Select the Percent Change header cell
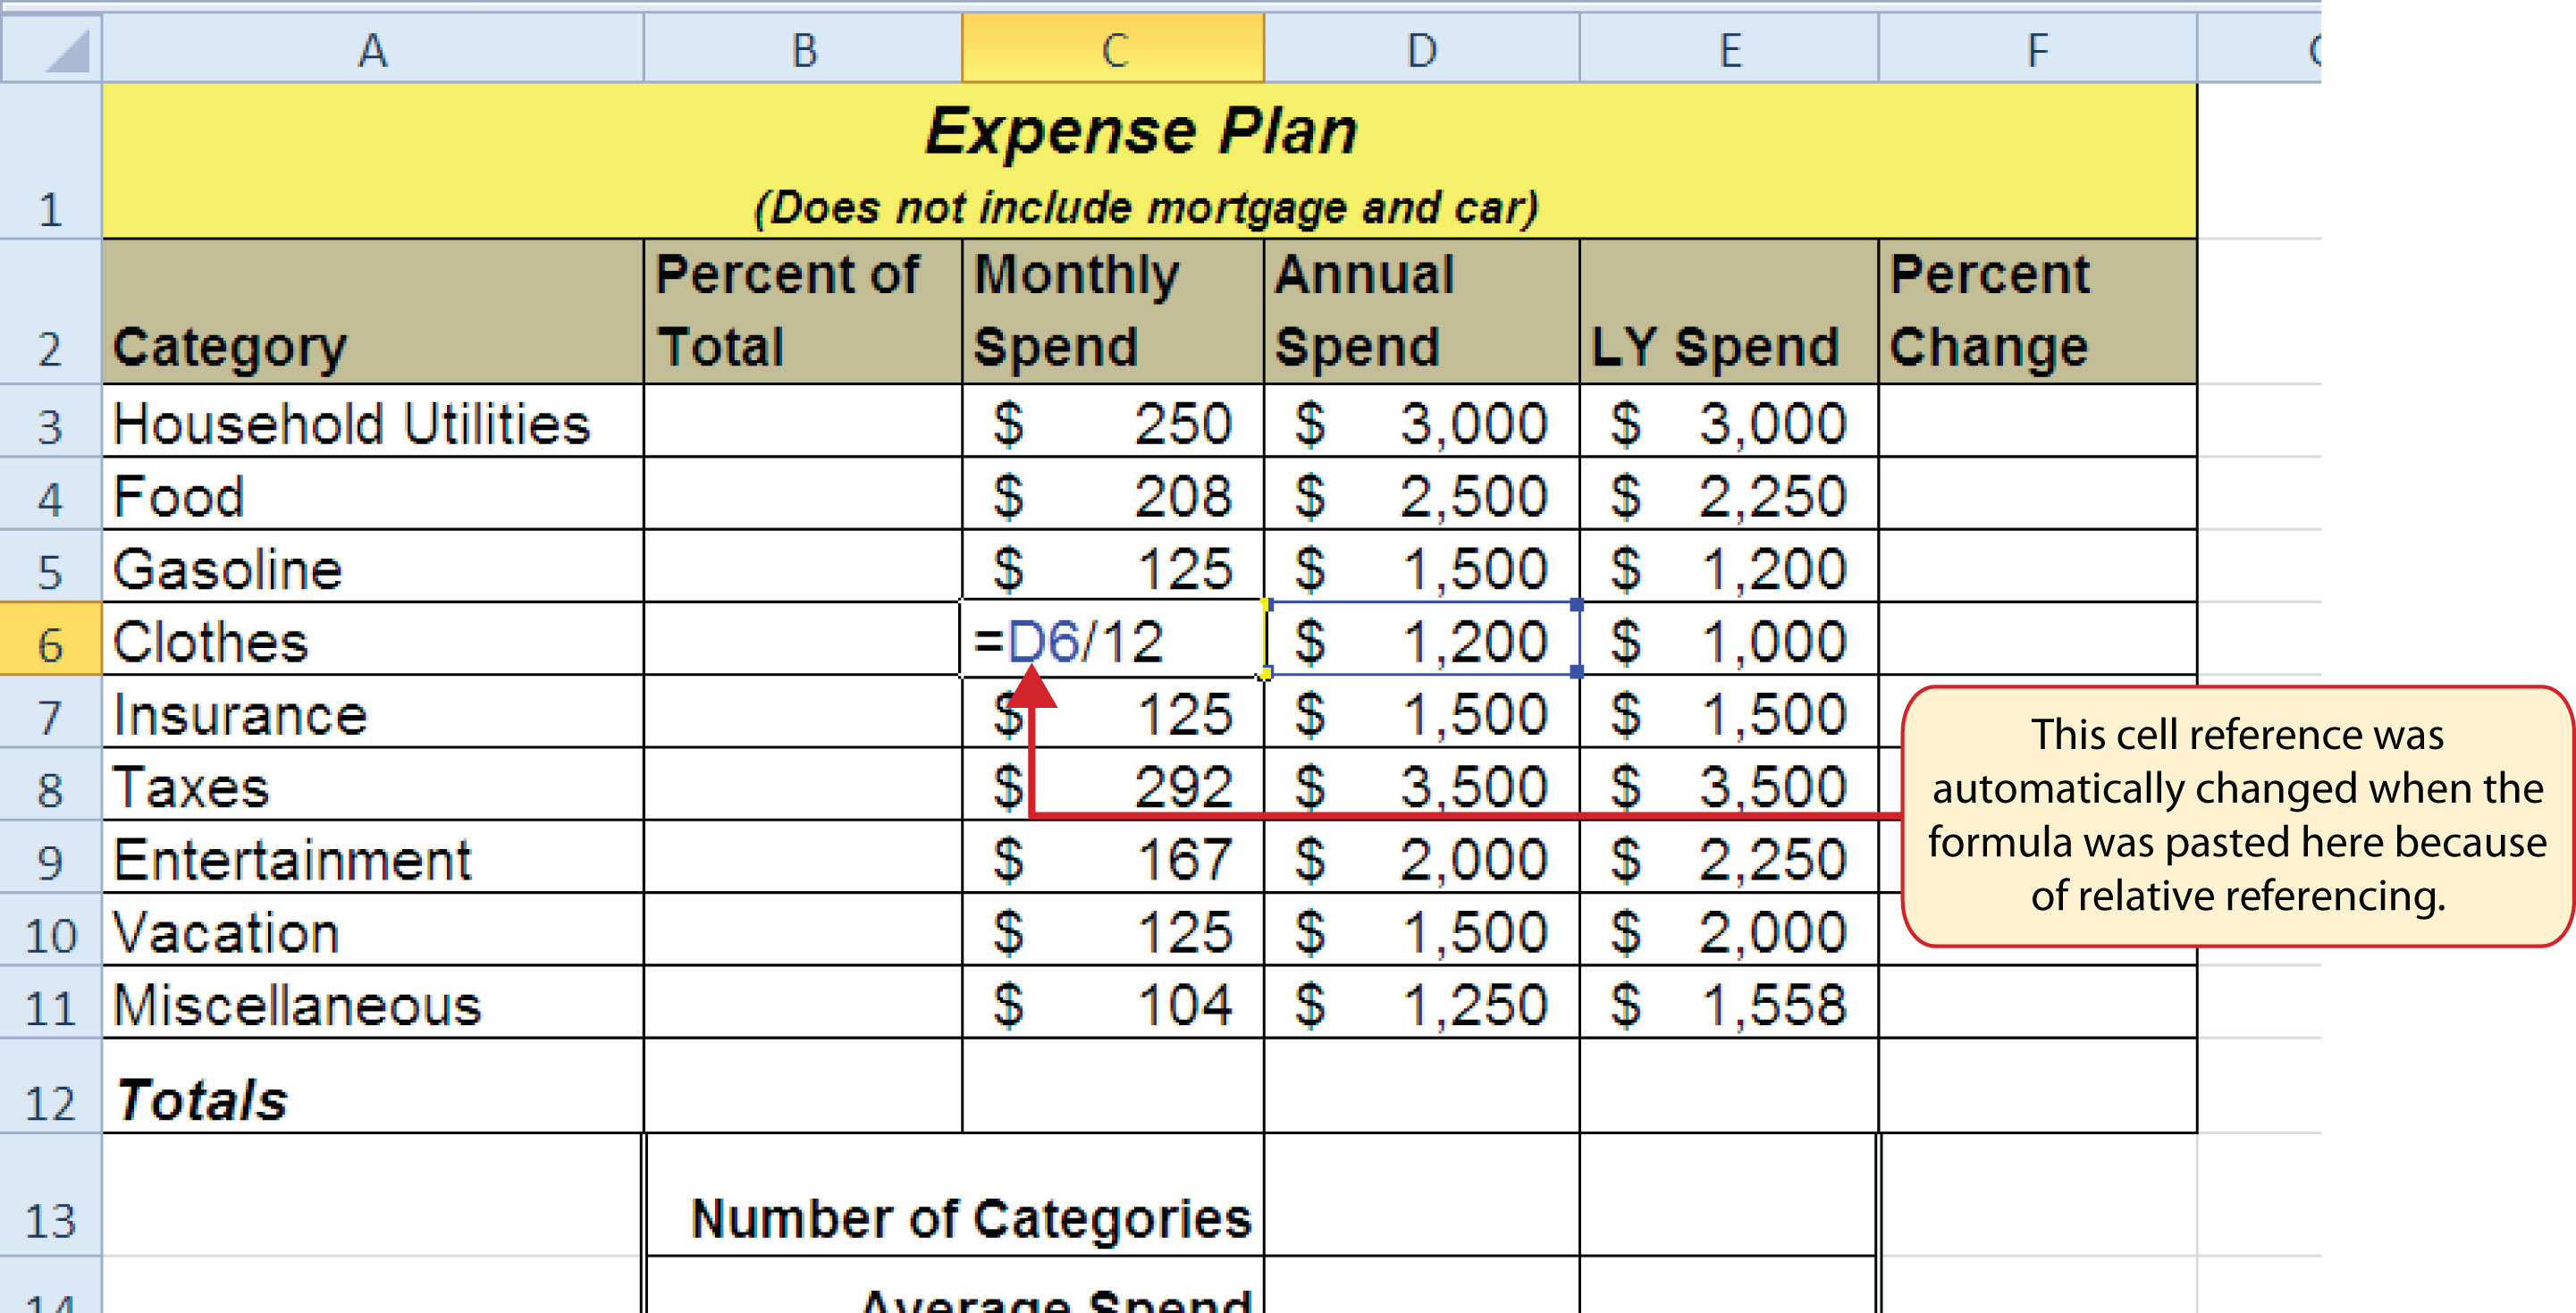The height and width of the screenshot is (1313, 2576). (2025, 310)
